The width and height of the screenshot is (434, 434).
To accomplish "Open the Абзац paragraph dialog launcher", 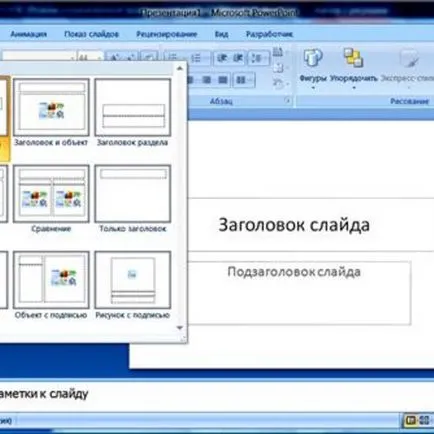I will pyautogui.click(x=288, y=100).
